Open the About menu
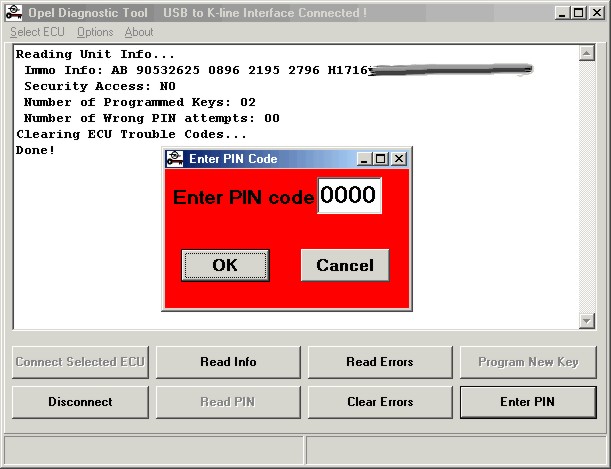 [x=139, y=32]
